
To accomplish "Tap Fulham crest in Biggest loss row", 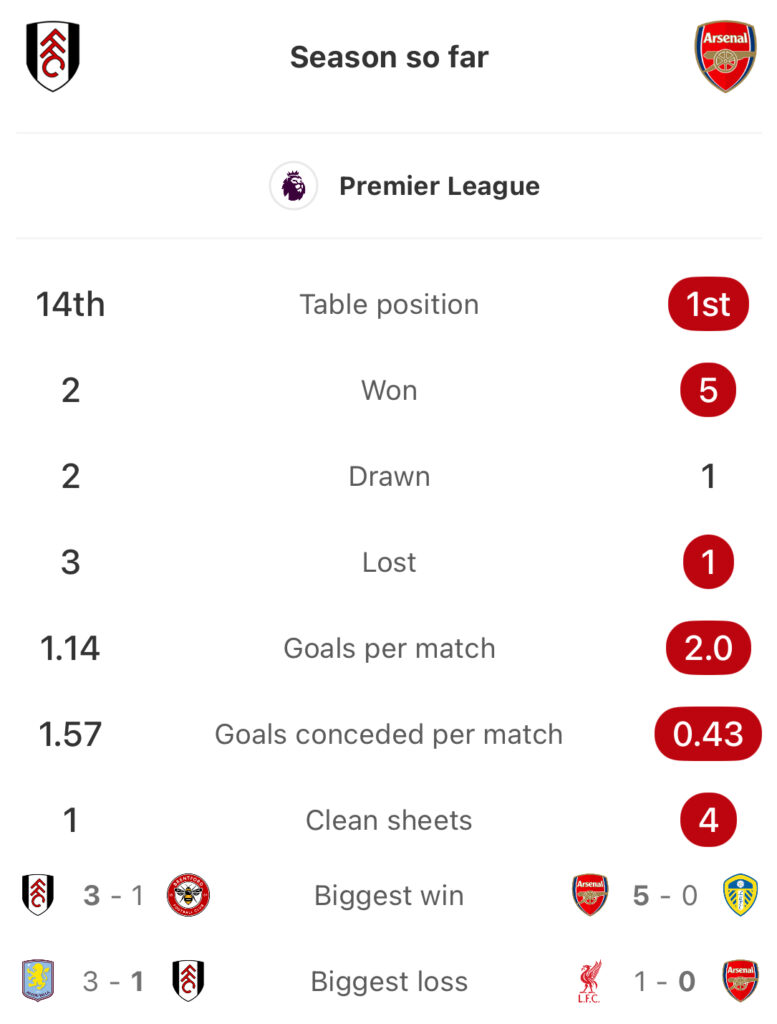I will pos(188,981).
